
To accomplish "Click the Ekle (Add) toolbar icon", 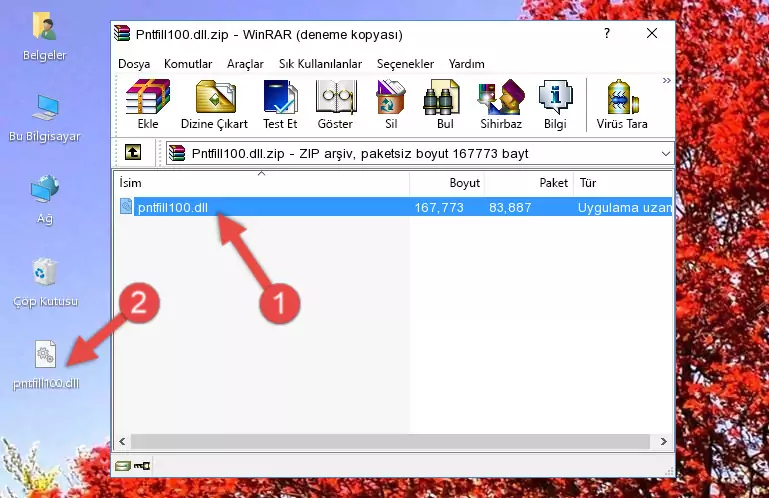I will 148,105.
